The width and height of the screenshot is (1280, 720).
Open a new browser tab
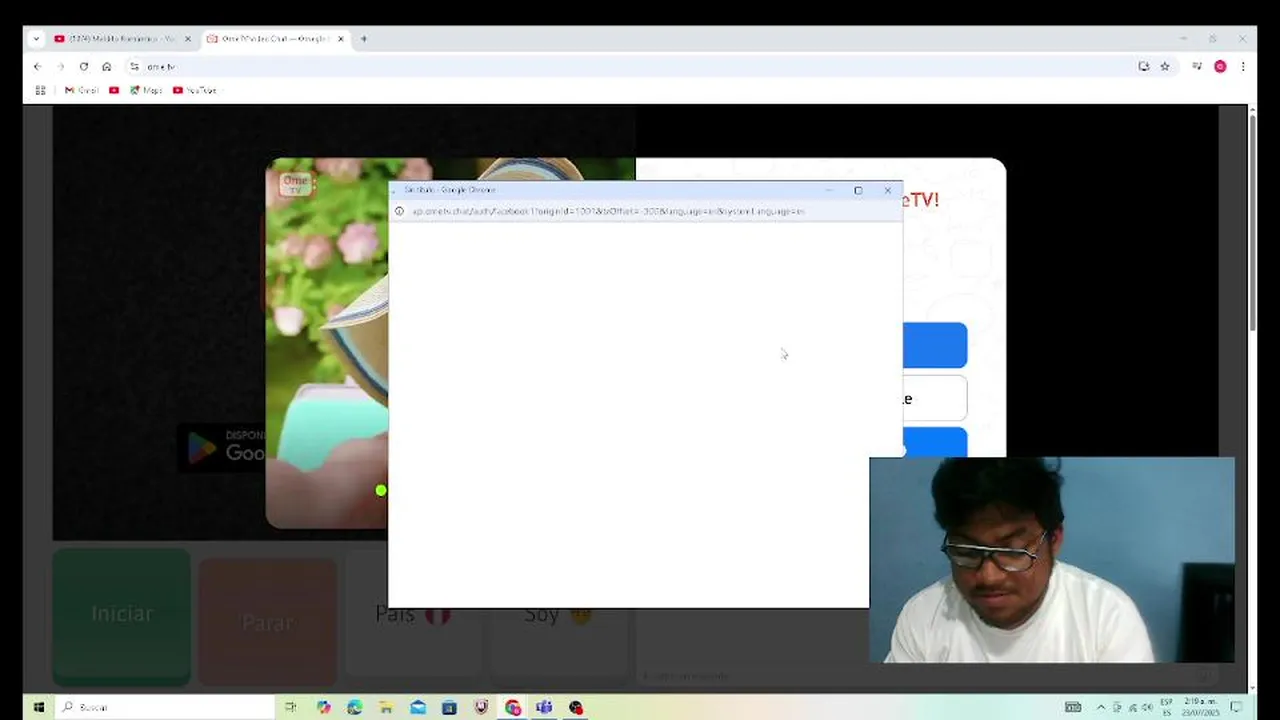pos(364,39)
